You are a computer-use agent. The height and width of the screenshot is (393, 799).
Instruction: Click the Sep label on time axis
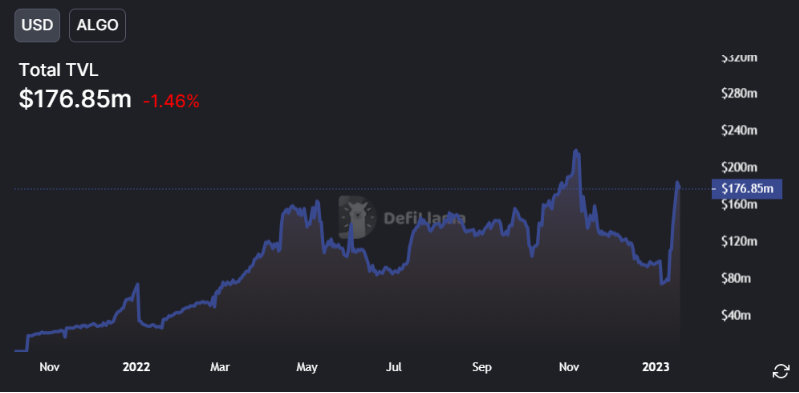click(482, 367)
